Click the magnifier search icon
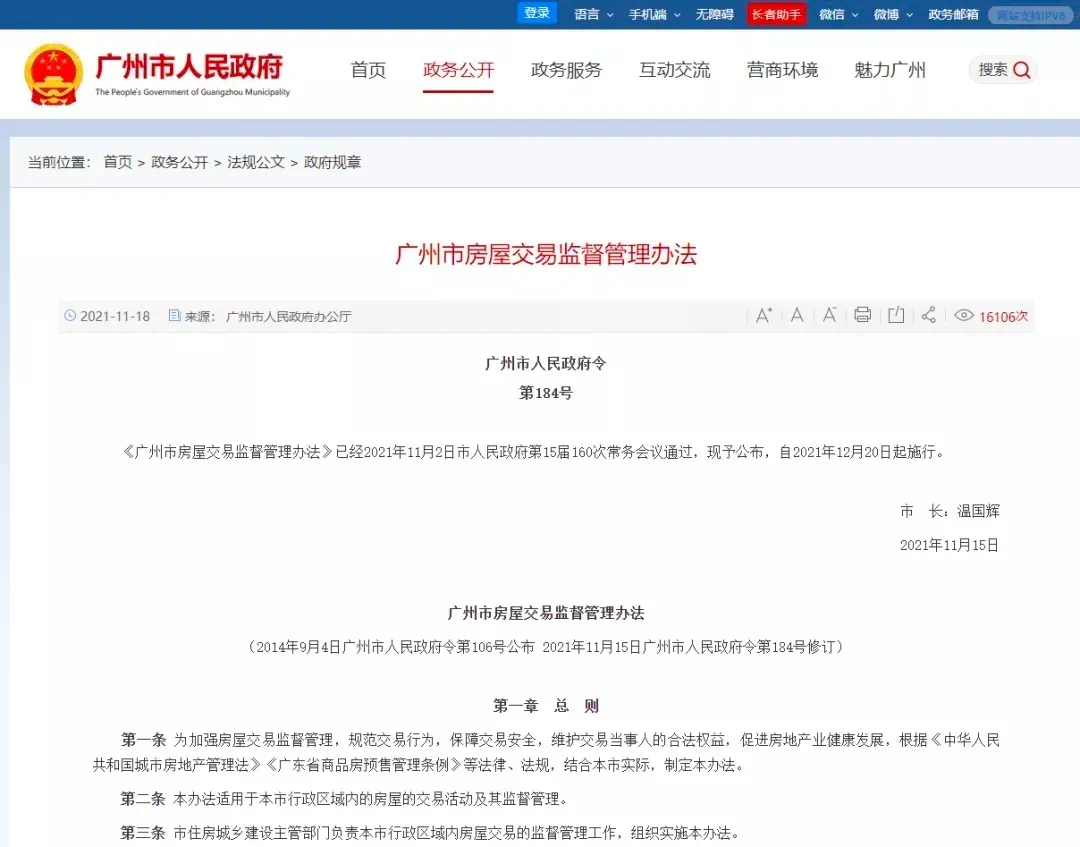This screenshot has height=847, width=1080. point(1022,70)
